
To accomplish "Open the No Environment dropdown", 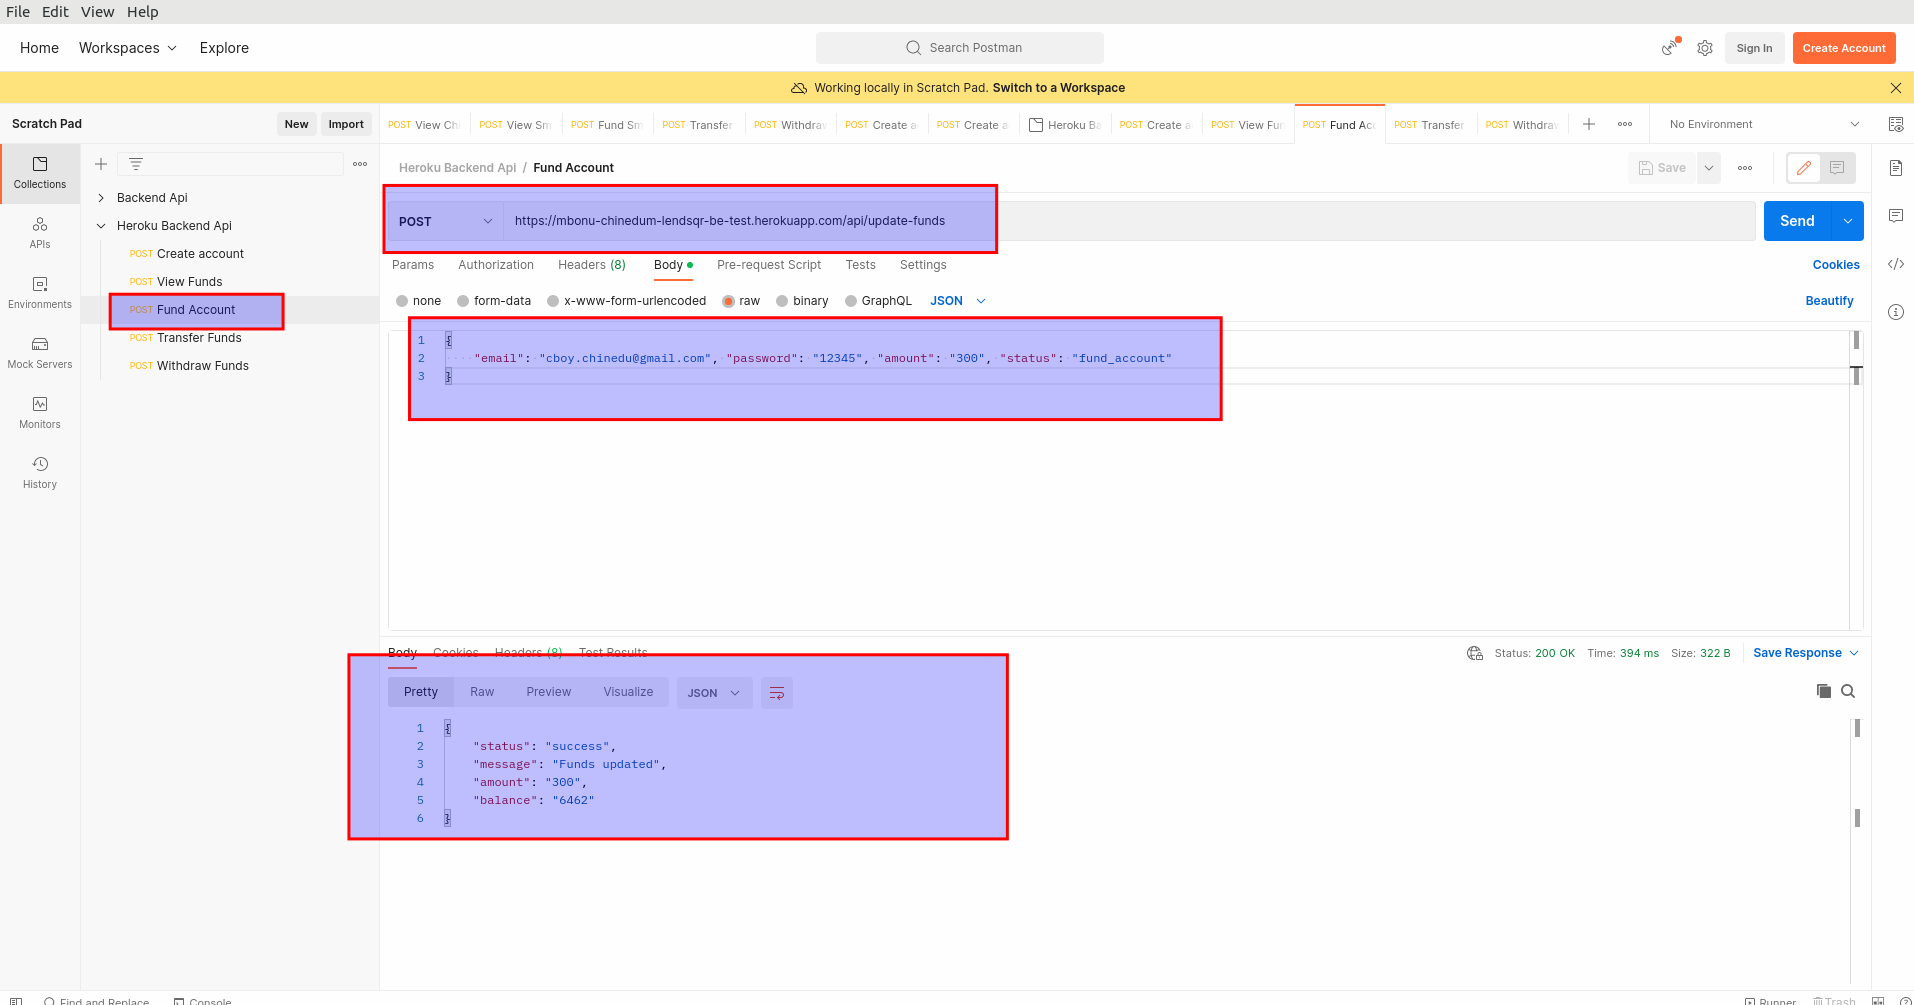I will [1764, 124].
